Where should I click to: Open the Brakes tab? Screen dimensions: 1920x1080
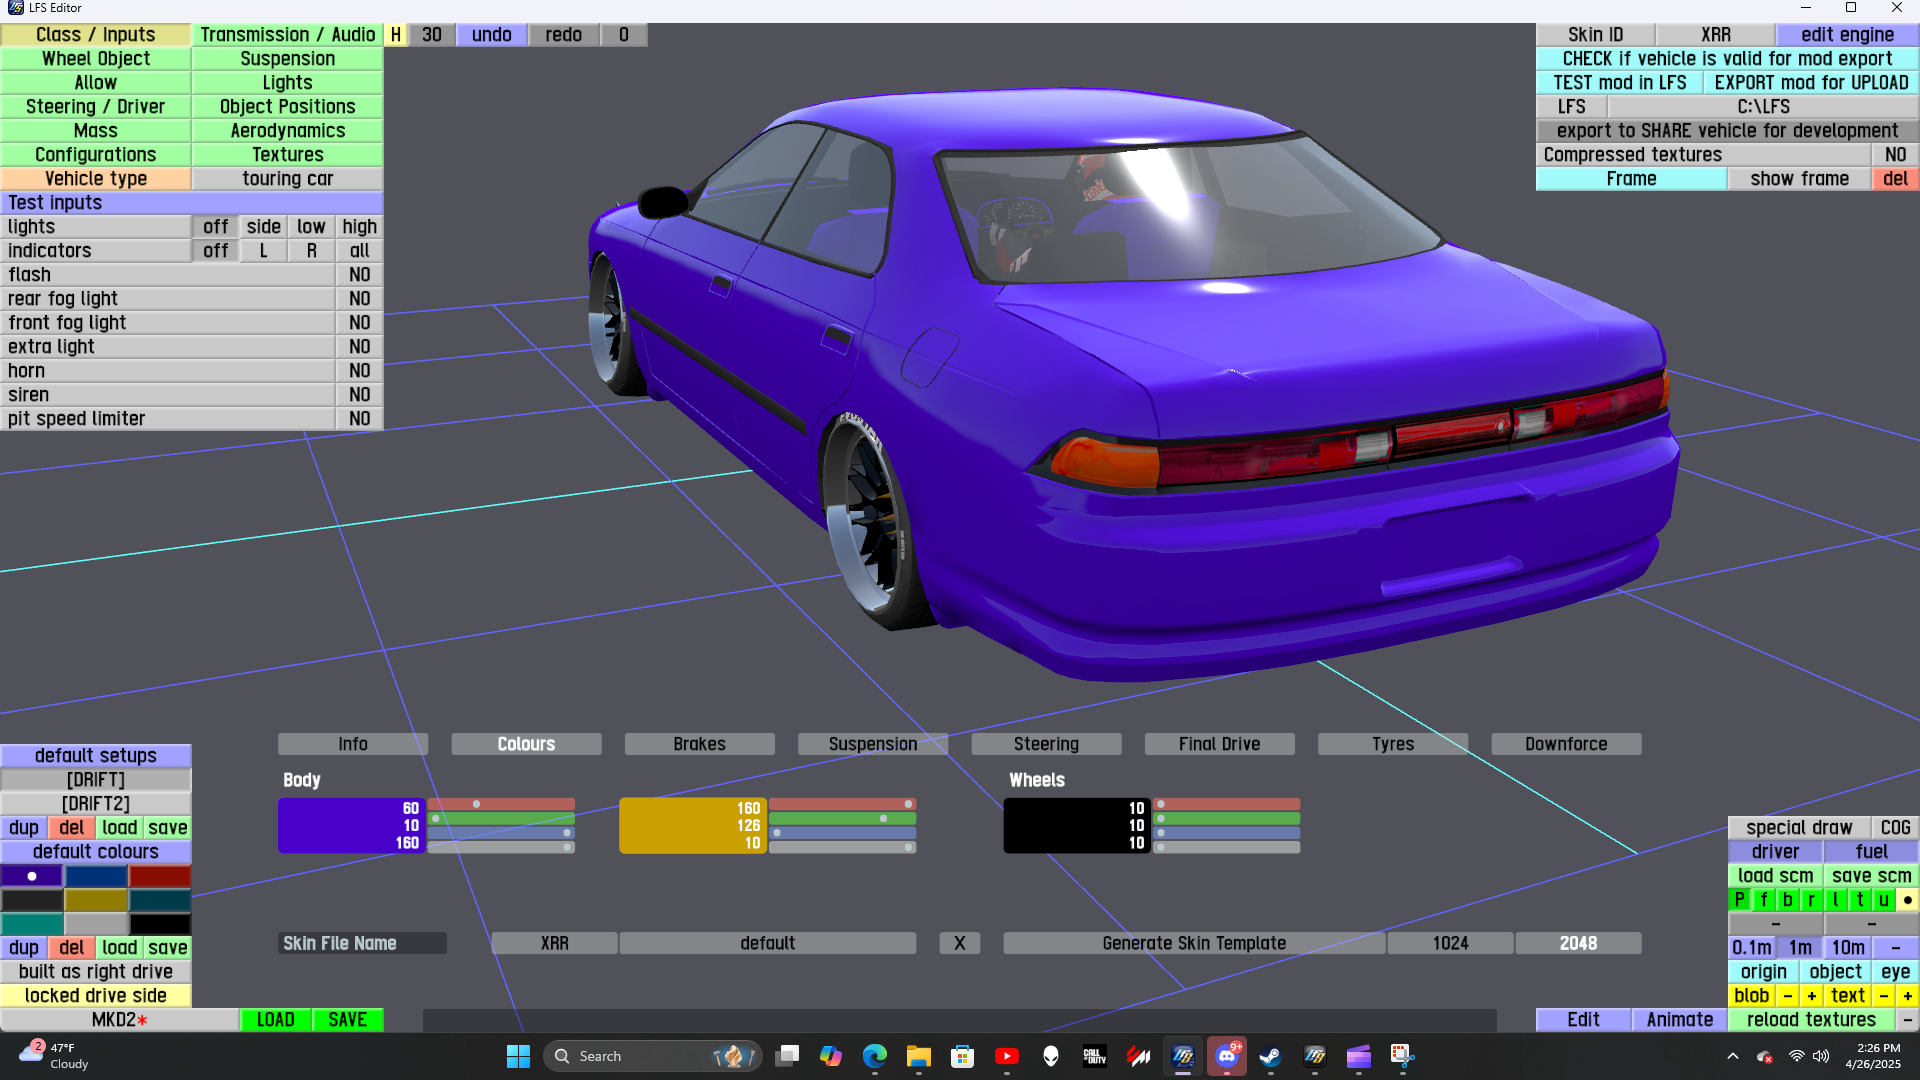coord(699,744)
